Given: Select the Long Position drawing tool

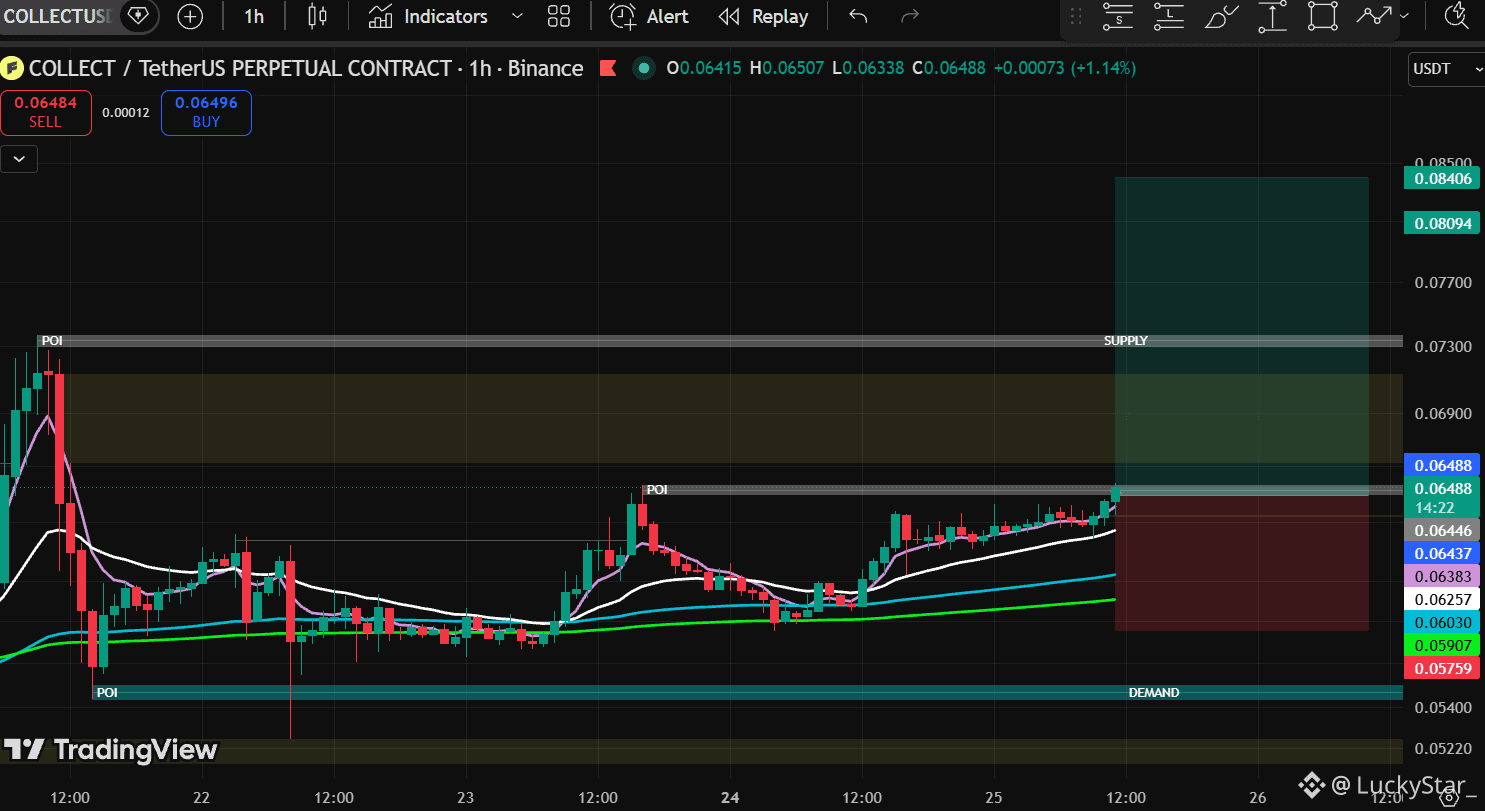Looking at the screenshot, I should pyautogui.click(x=1168, y=16).
